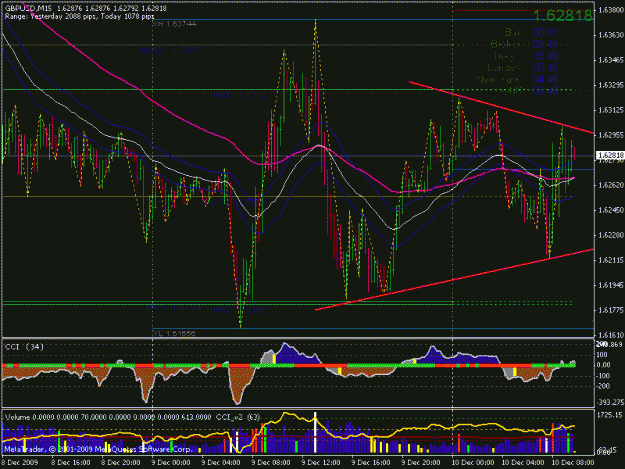
Task: Click the 00:01 bar countdown timer
Action: coord(545,32)
